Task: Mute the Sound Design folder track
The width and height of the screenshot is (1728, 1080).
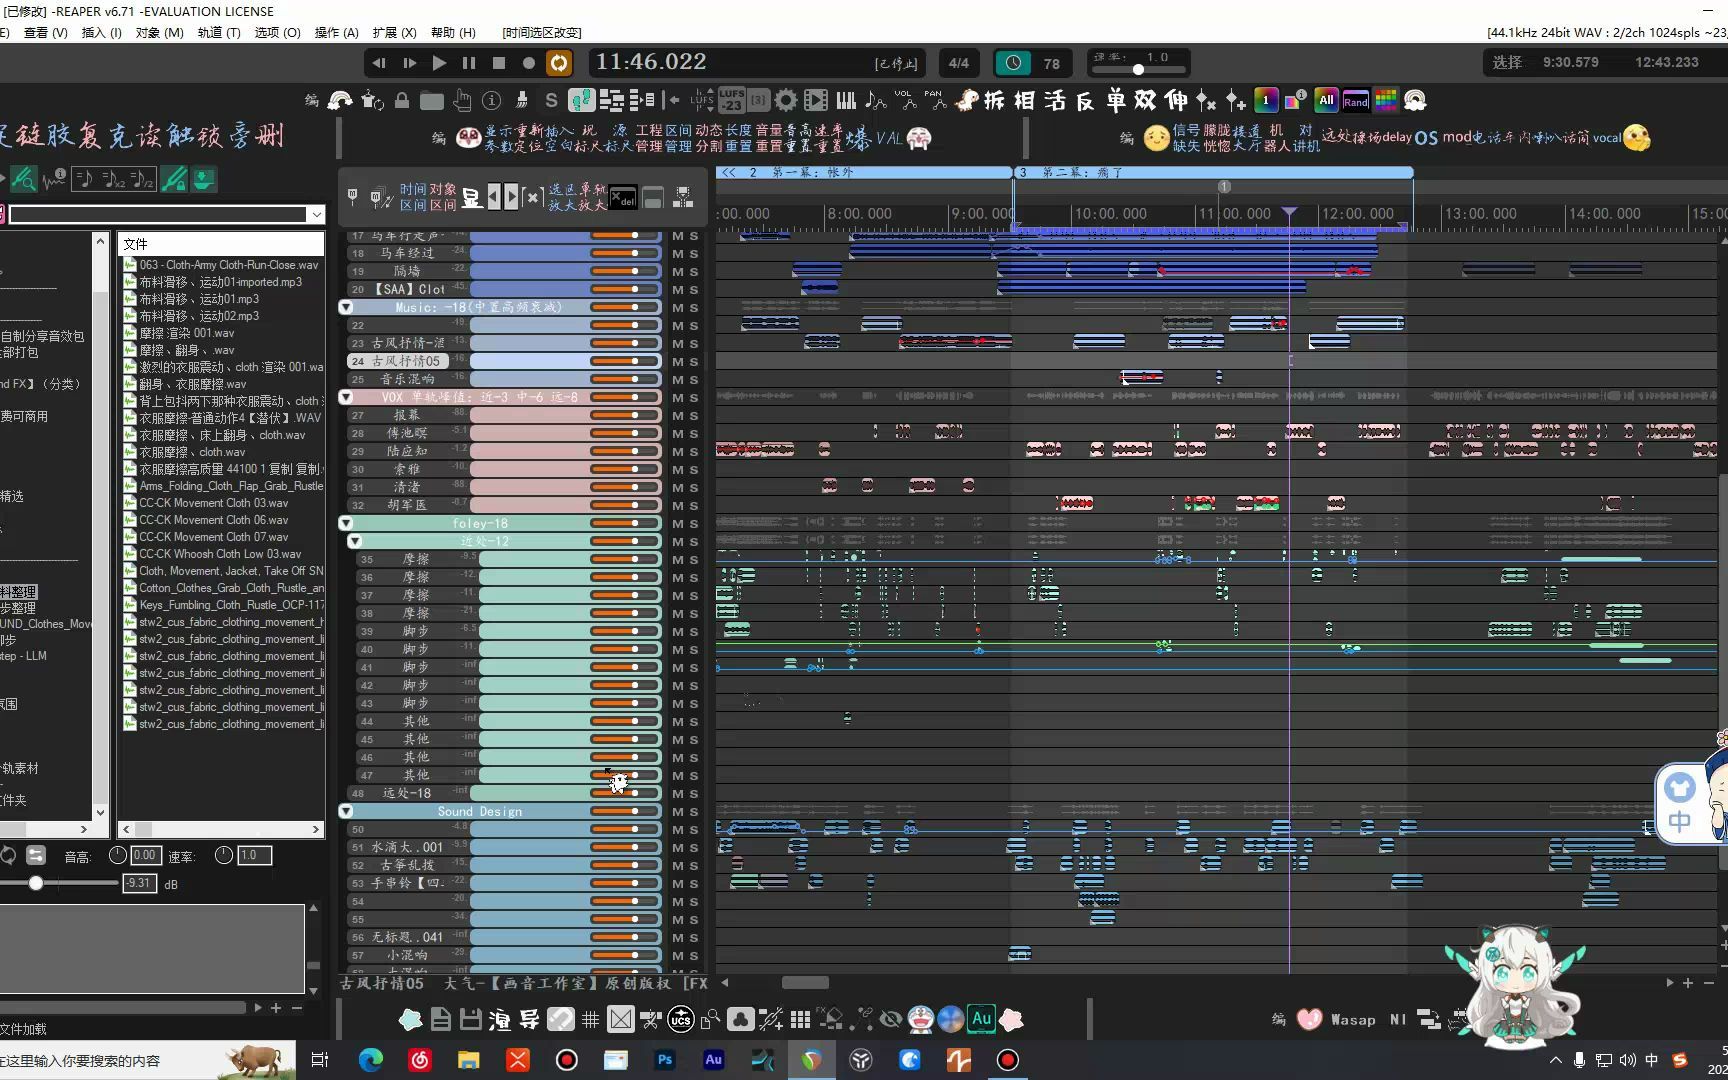Action: pos(677,812)
